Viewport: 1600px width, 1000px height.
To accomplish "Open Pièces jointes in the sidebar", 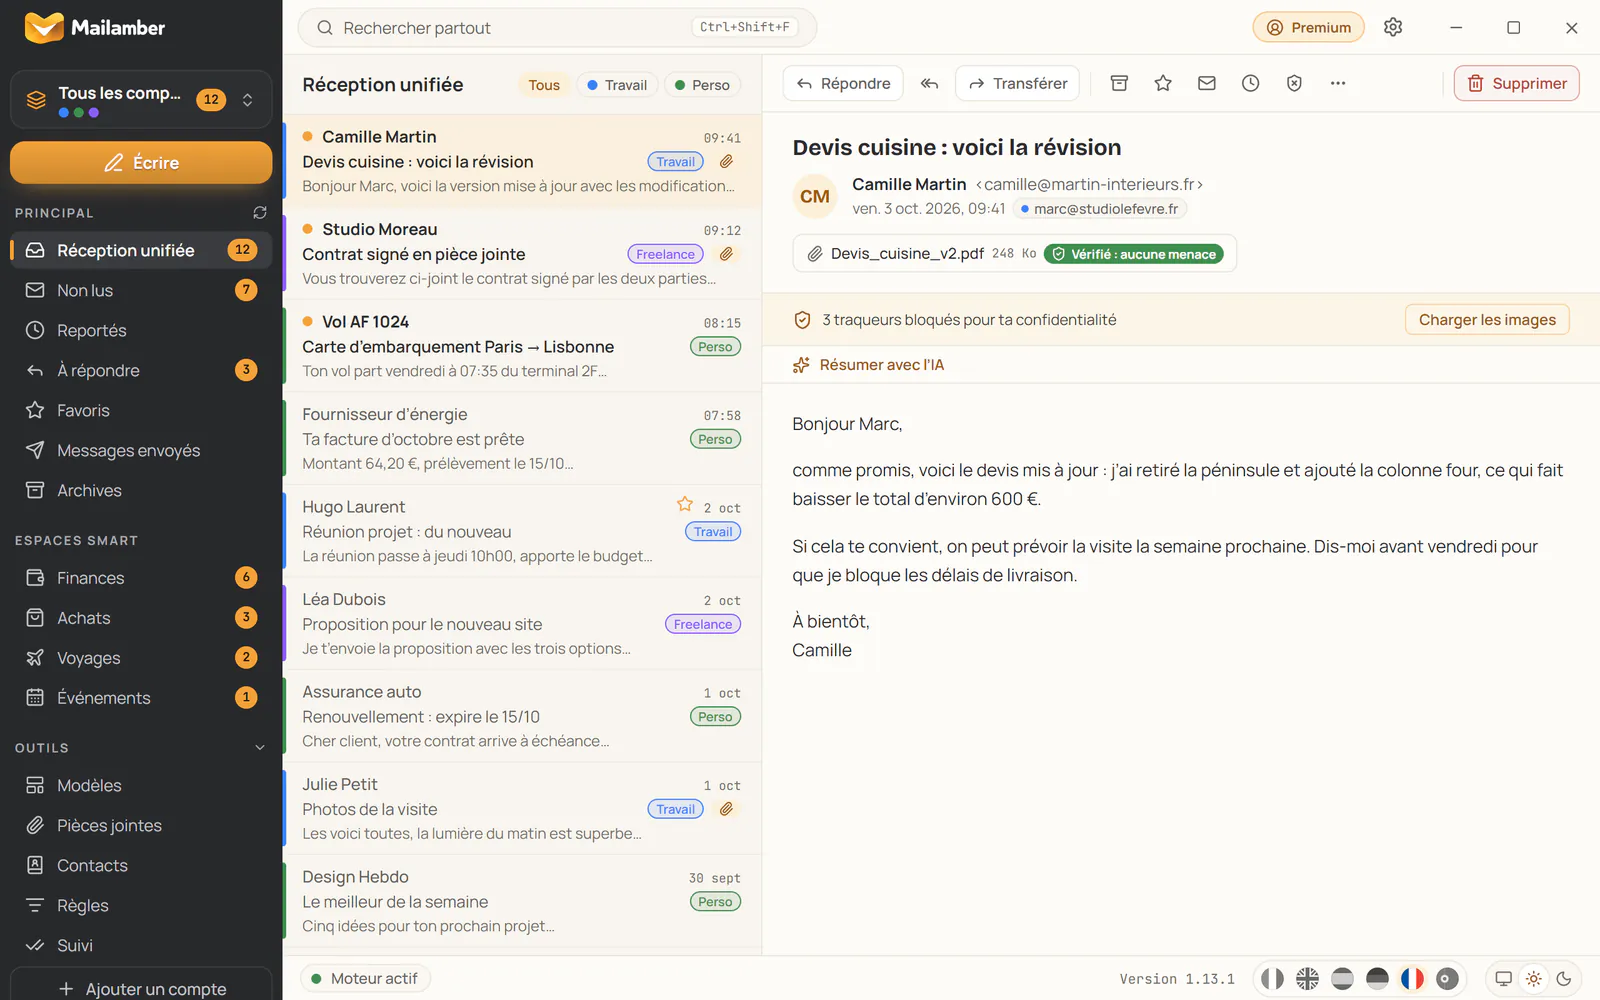I will pyautogui.click(x=141, y=825).
